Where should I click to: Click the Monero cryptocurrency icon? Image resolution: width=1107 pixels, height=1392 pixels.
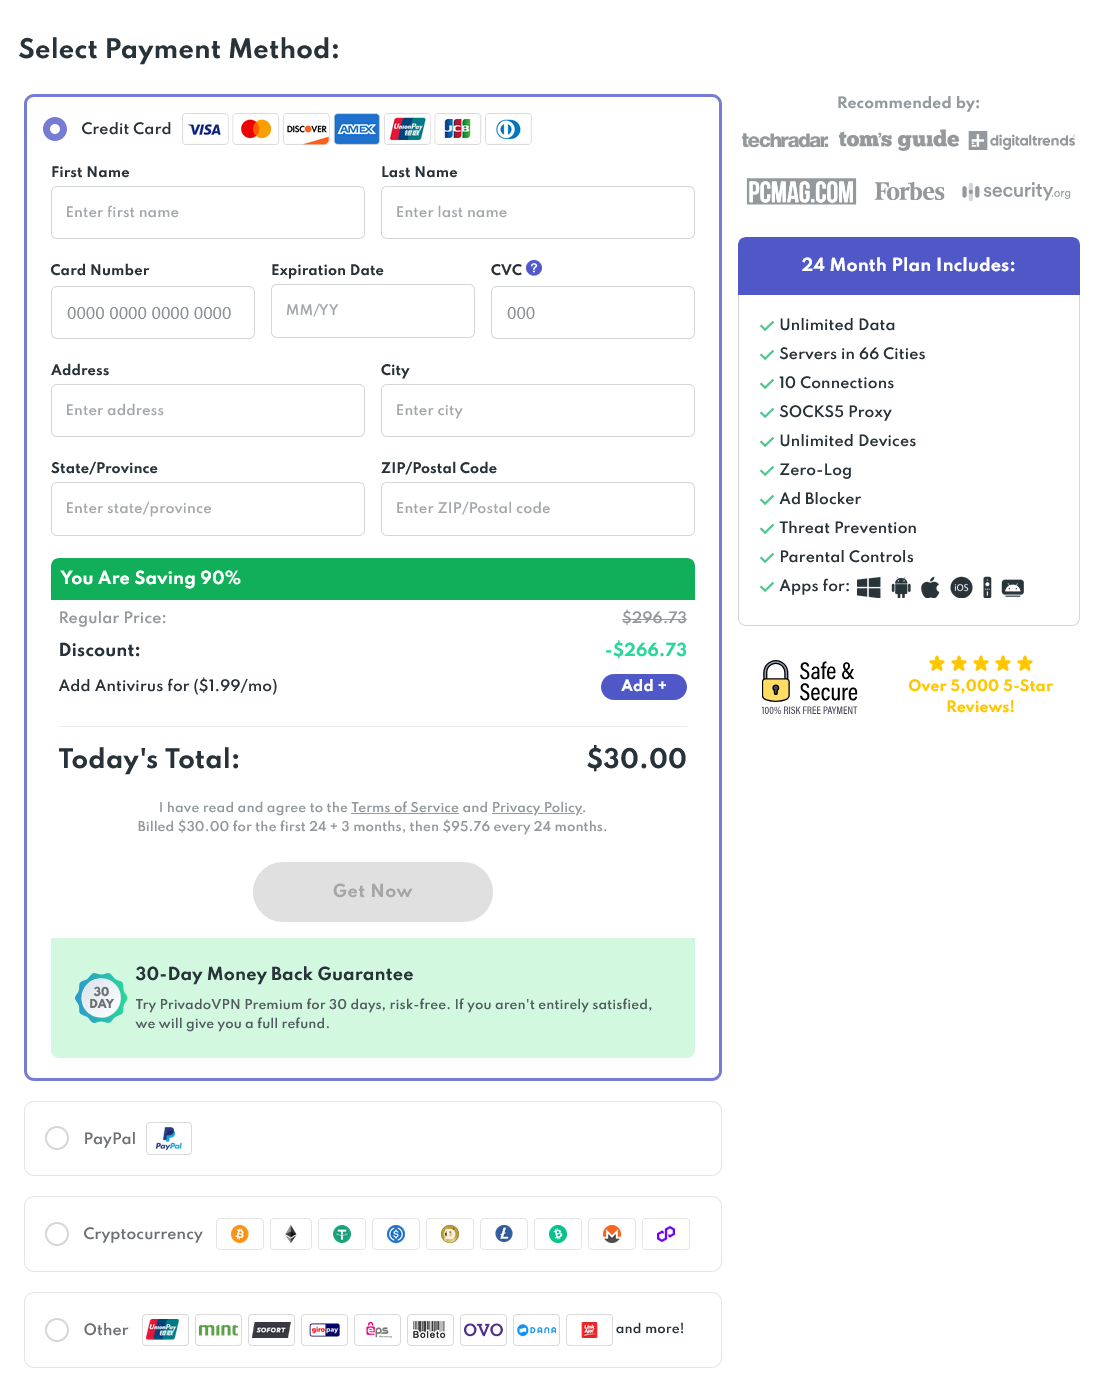pos(612,1234)
